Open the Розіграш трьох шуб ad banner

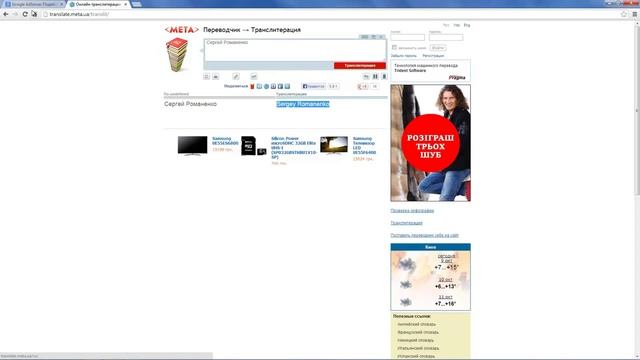coord(430,143)
